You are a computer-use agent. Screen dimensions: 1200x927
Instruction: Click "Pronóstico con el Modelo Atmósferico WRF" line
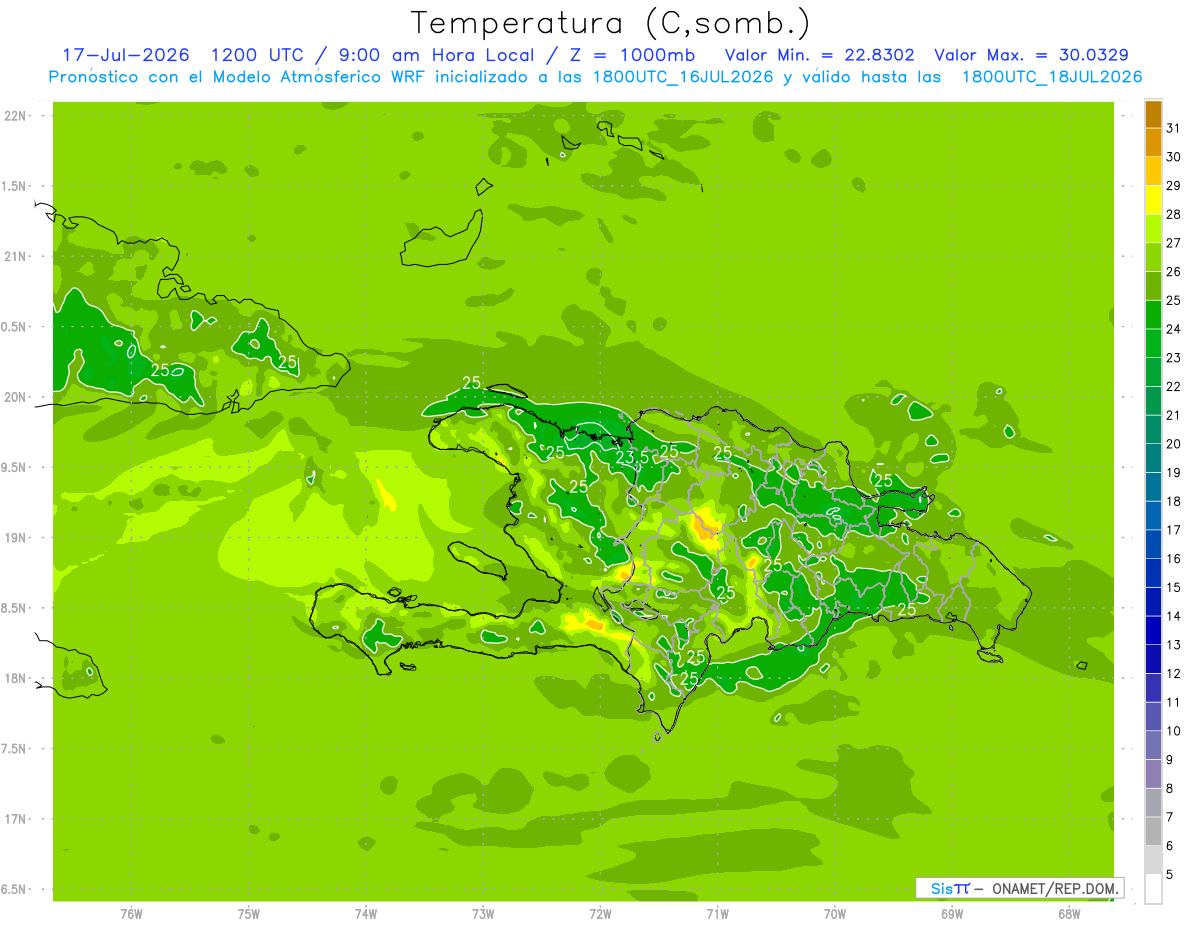click(x=238, y=77)
